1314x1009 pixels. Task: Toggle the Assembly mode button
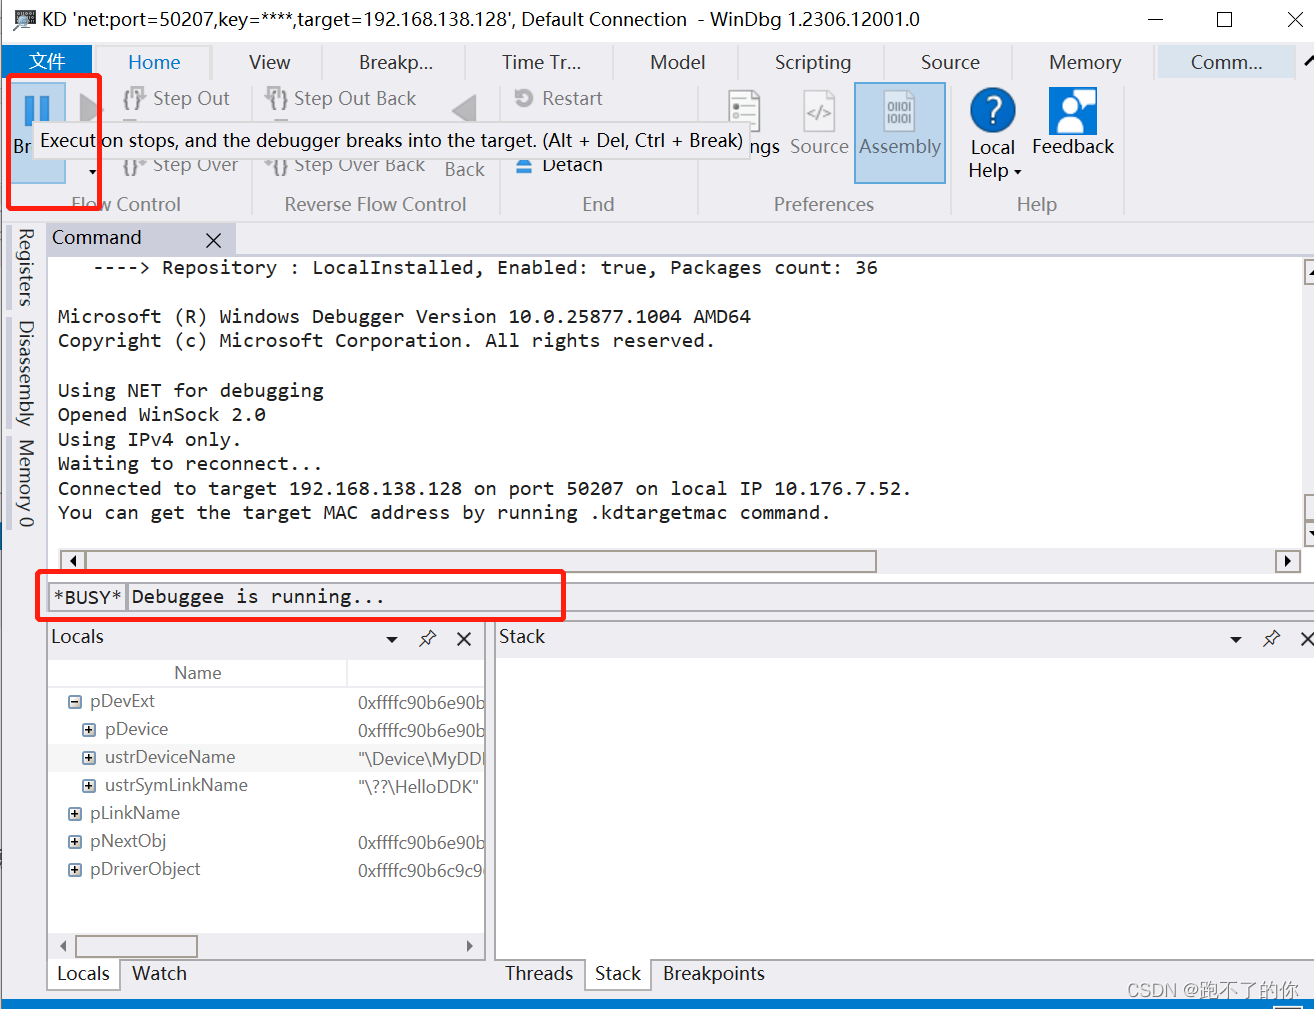[900, 132]
